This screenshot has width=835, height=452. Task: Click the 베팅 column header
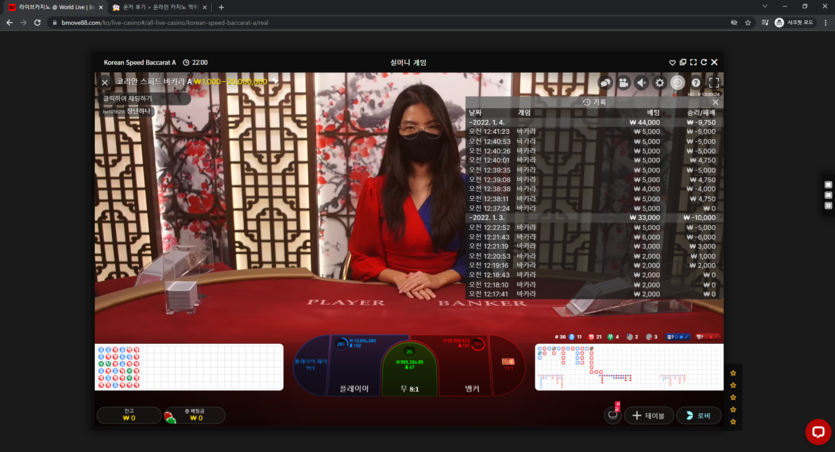pyautogui.click(x=653, y=113)
